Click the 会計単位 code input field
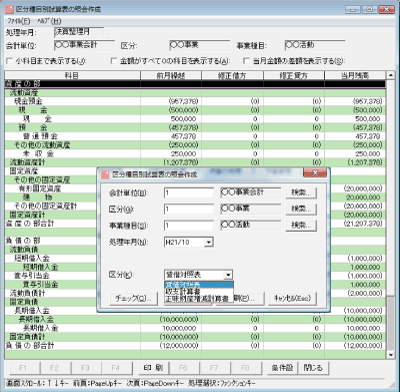The height and width of the screenshot is (392, 400). pos(189,193)
